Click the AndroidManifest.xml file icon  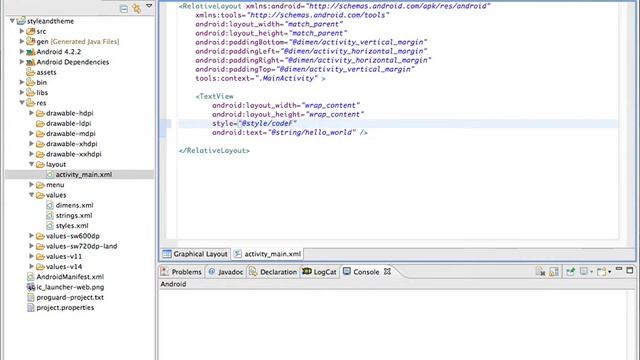point(31,277)
